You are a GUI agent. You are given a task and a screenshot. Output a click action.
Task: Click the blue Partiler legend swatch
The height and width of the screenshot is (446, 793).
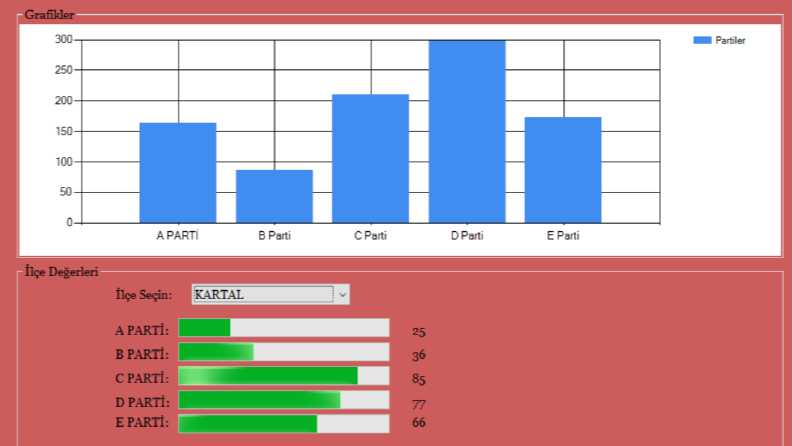pyautogui.click(x=702, y=40)
